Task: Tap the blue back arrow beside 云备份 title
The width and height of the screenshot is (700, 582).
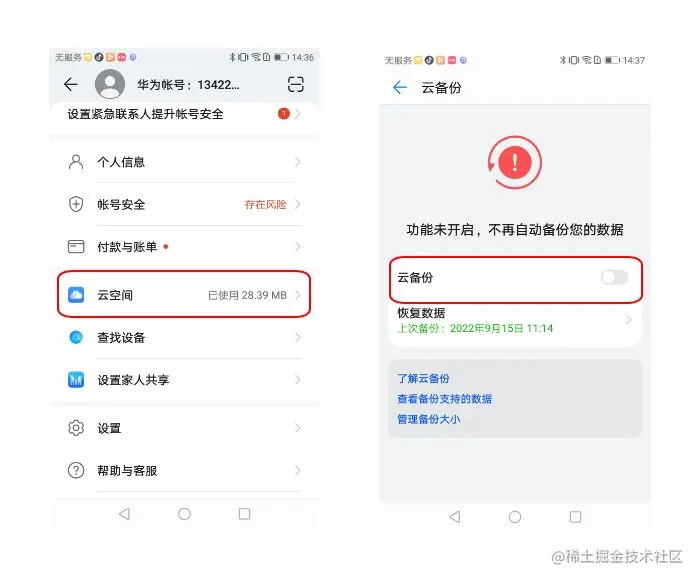Action: pos(400,87)
